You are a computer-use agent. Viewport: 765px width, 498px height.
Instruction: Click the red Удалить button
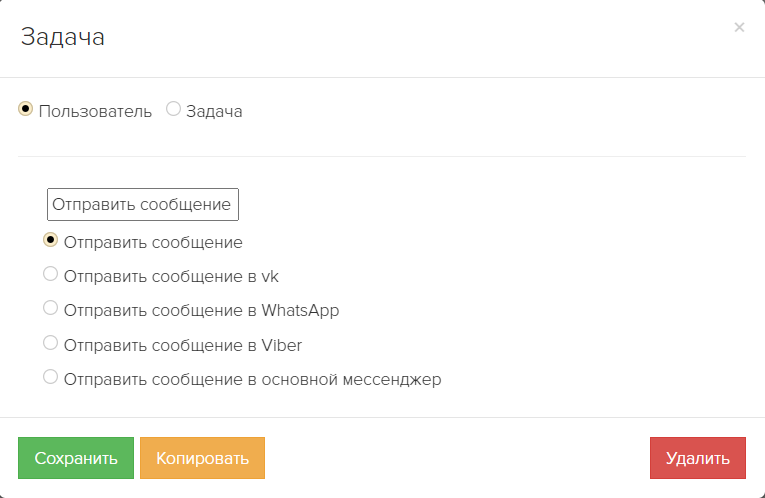point(698,458)
